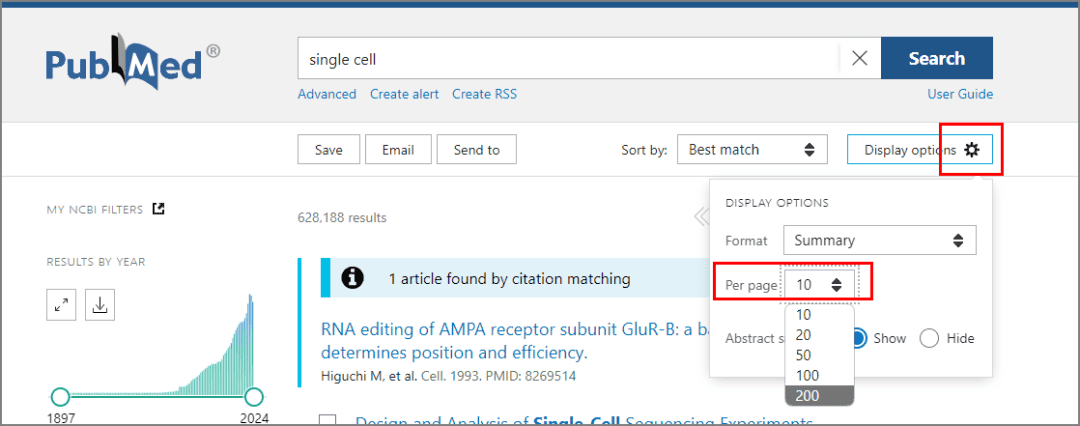
Task: Click the citation matching info icon
Action: pyautogui.click(x=352, y=279)
